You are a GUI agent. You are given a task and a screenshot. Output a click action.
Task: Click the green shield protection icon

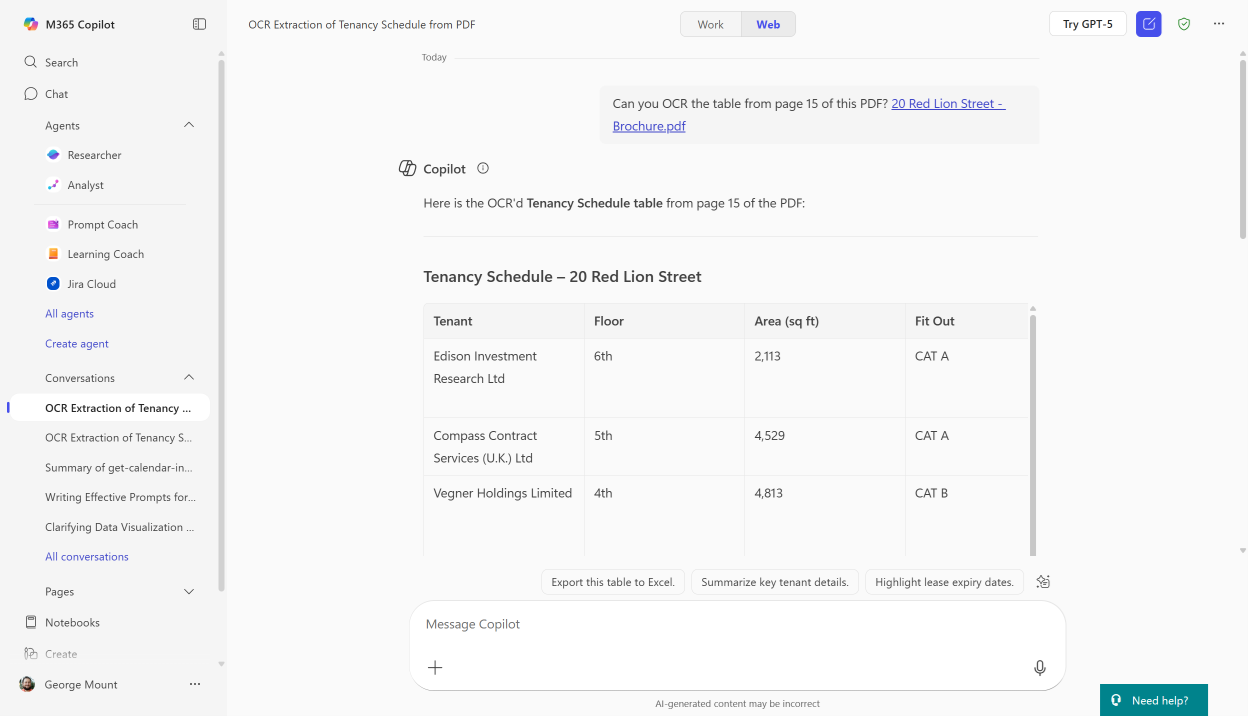(x=1184, y=24)
